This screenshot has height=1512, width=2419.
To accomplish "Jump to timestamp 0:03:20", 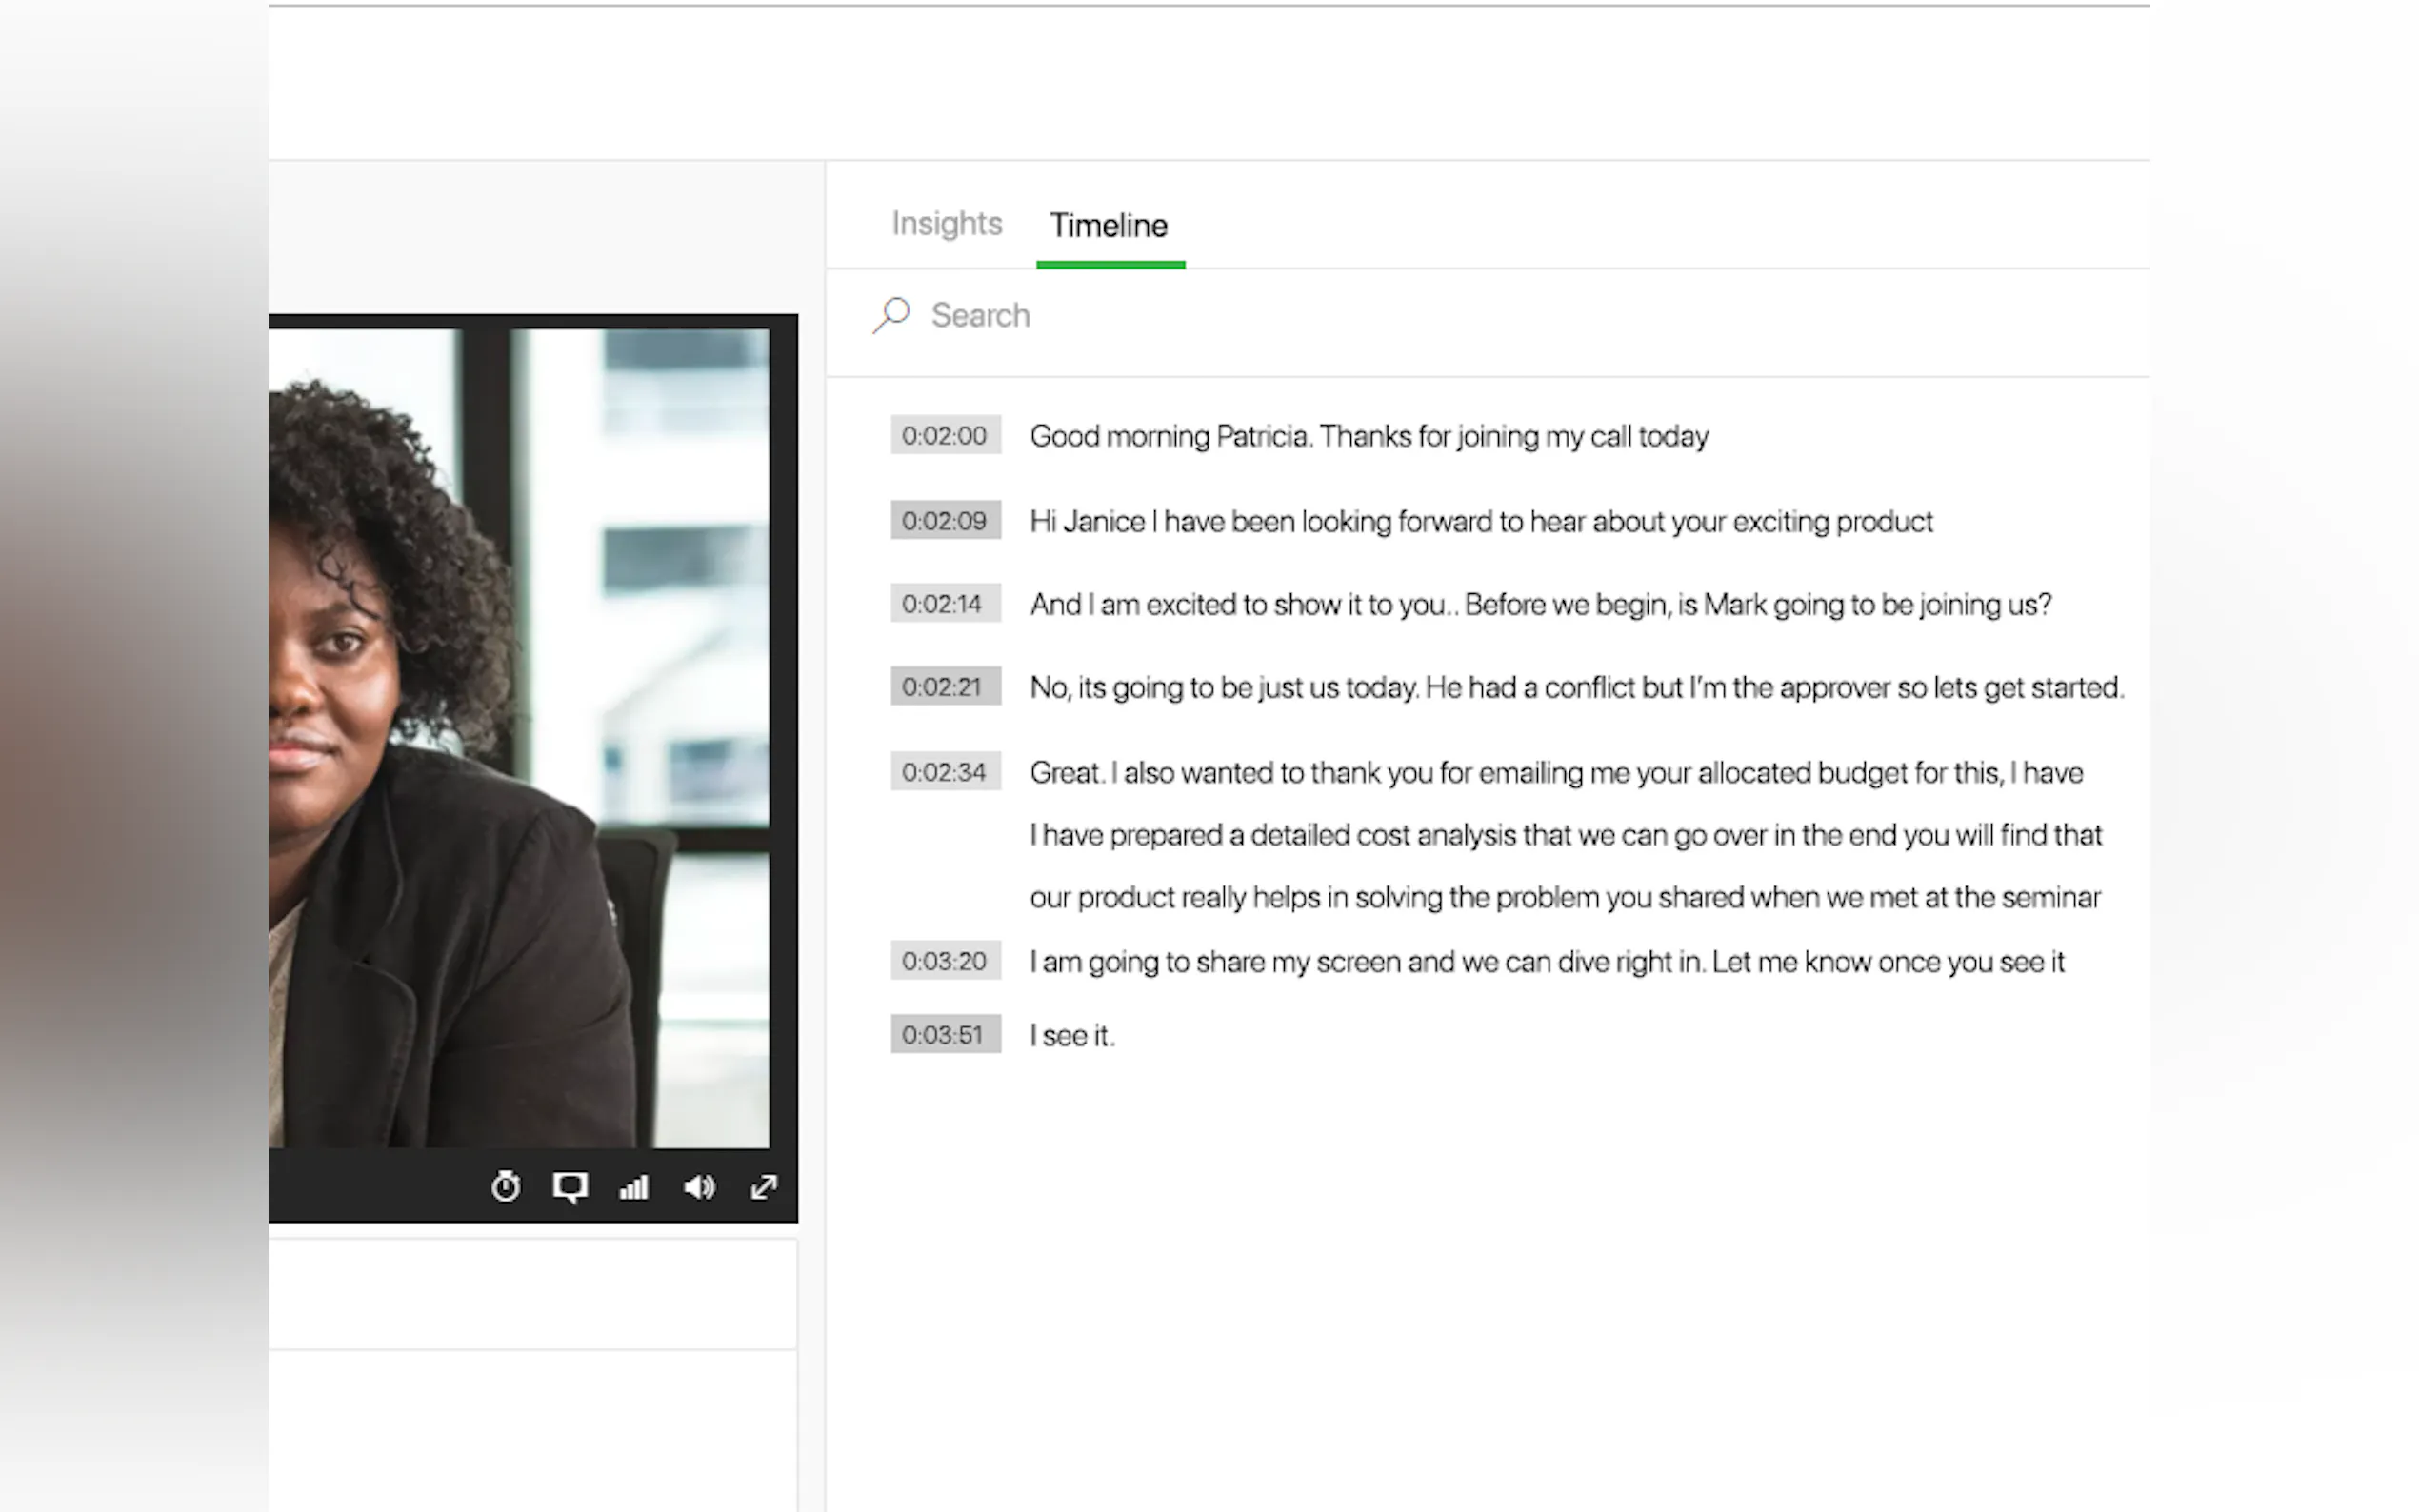I will (x=944, y=961).
